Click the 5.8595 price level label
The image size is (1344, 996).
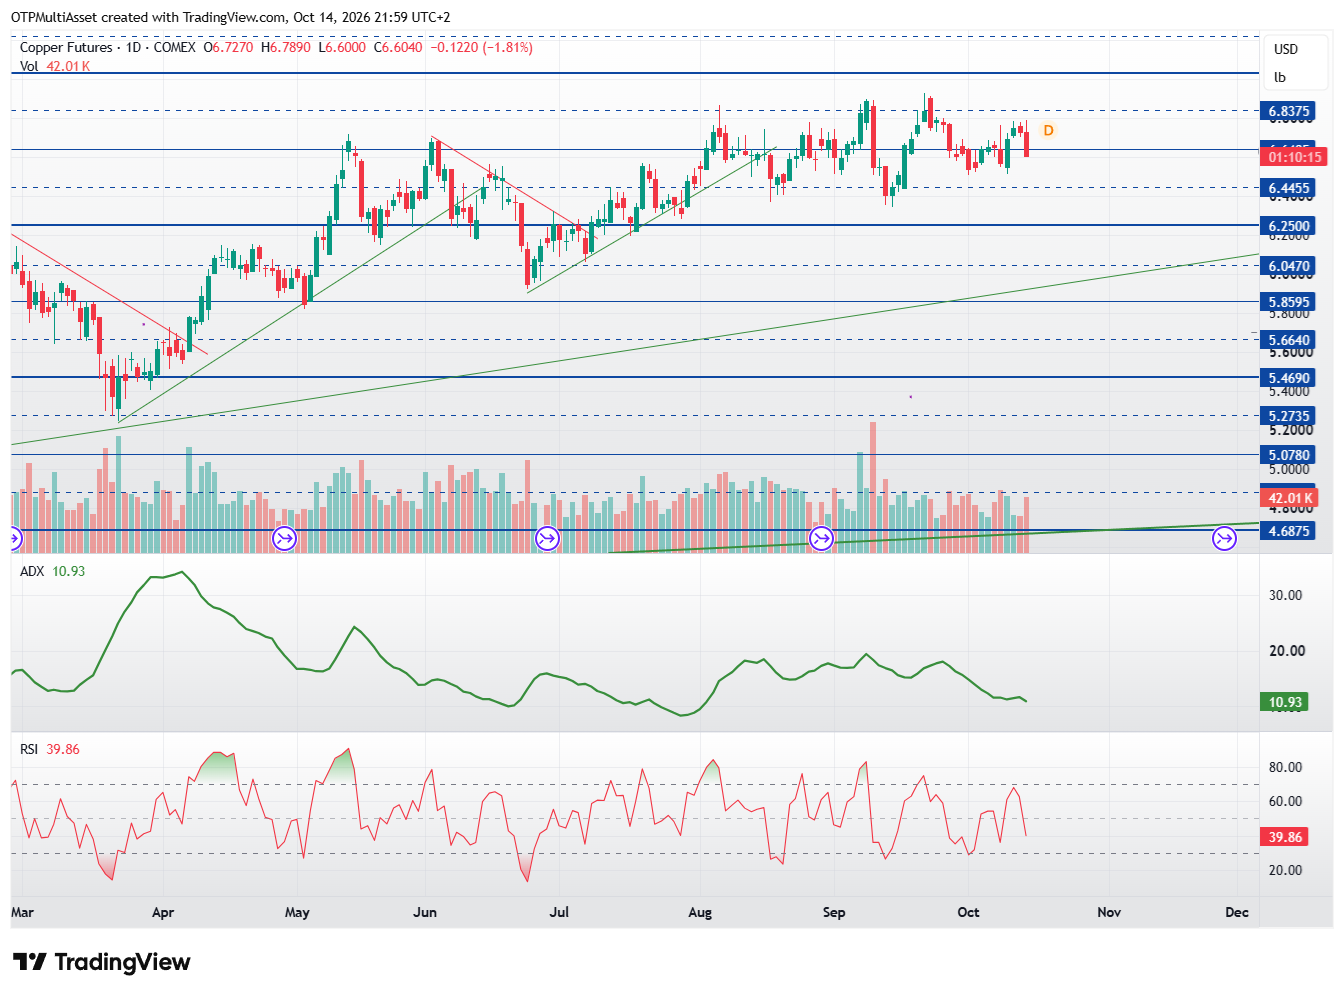point(1288,302)
